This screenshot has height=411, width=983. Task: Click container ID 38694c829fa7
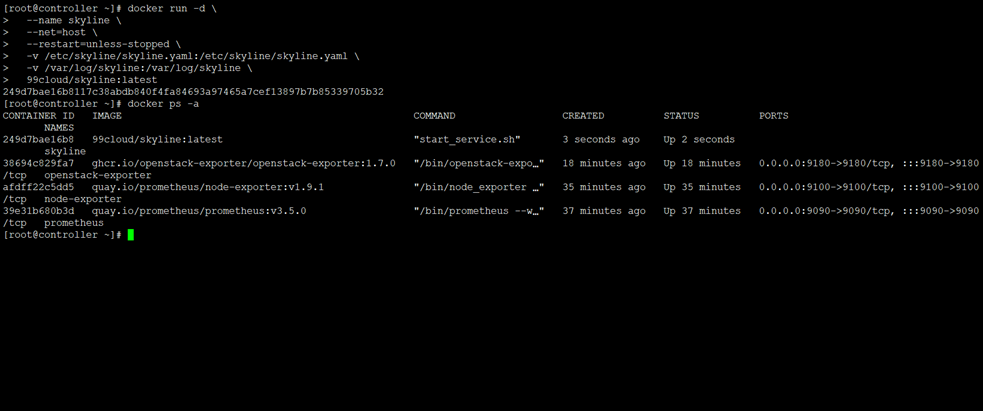[38, 164]
